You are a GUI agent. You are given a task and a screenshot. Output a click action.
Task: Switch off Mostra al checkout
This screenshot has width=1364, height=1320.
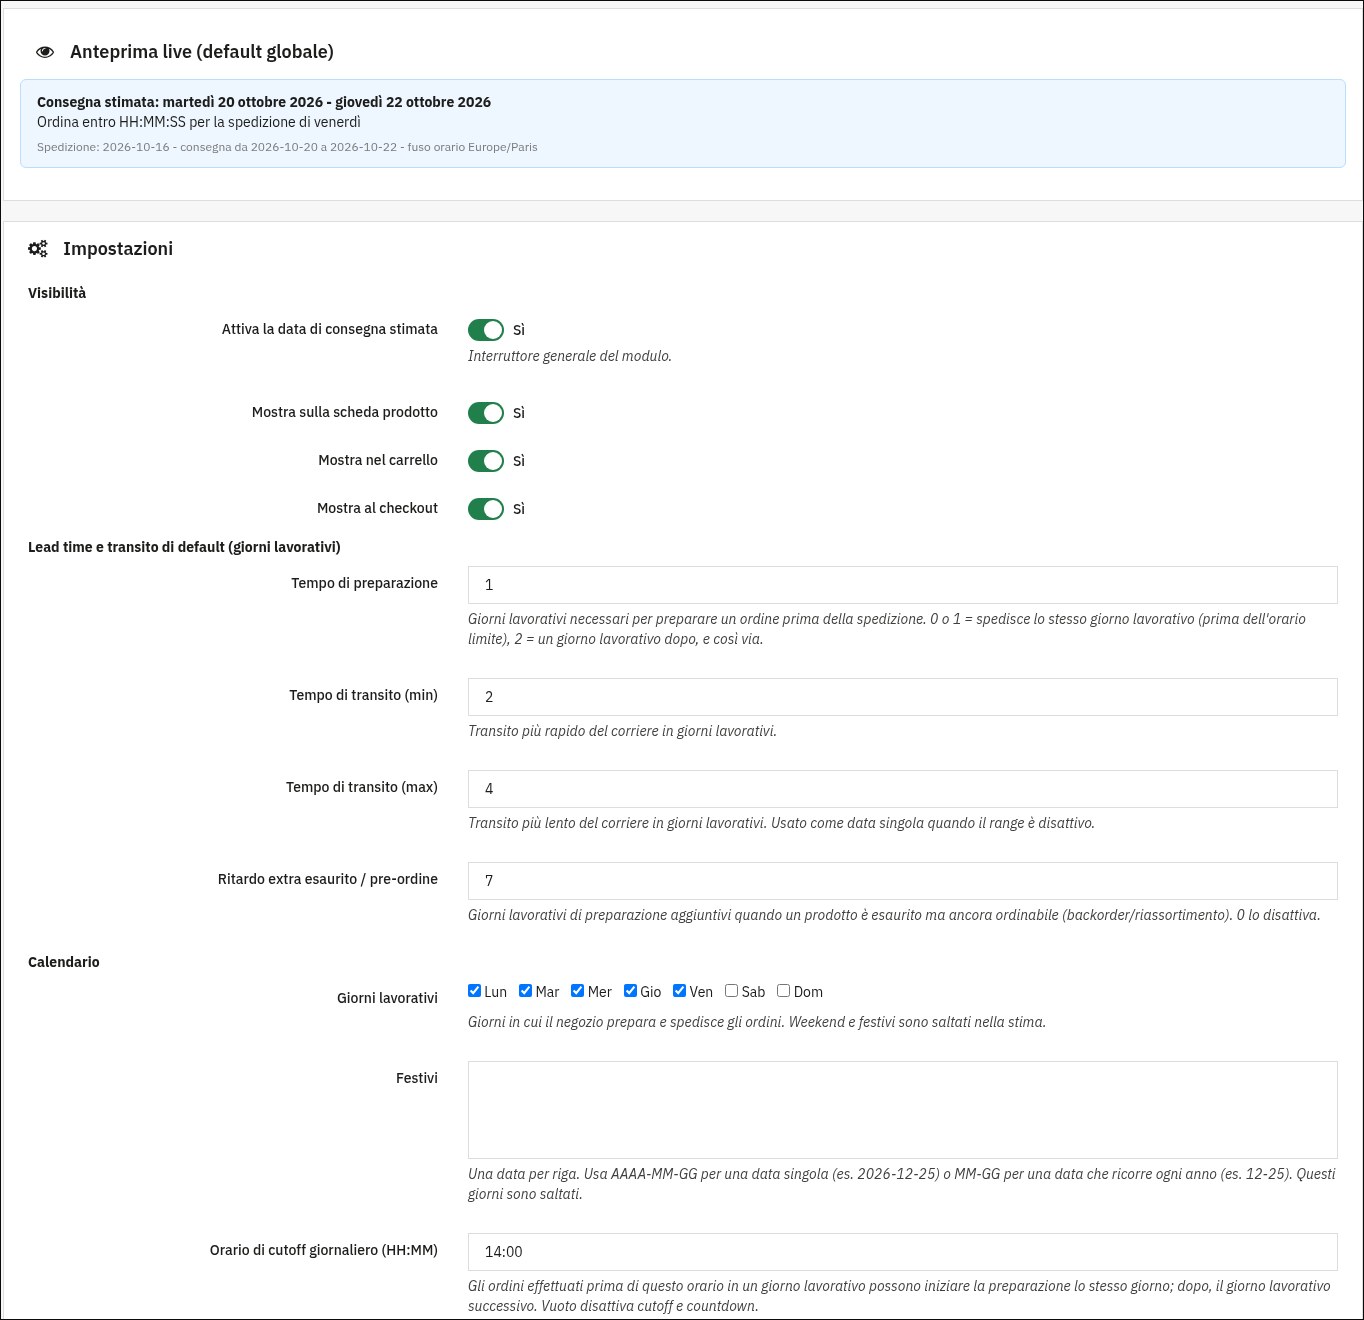(x=486, y=509)
